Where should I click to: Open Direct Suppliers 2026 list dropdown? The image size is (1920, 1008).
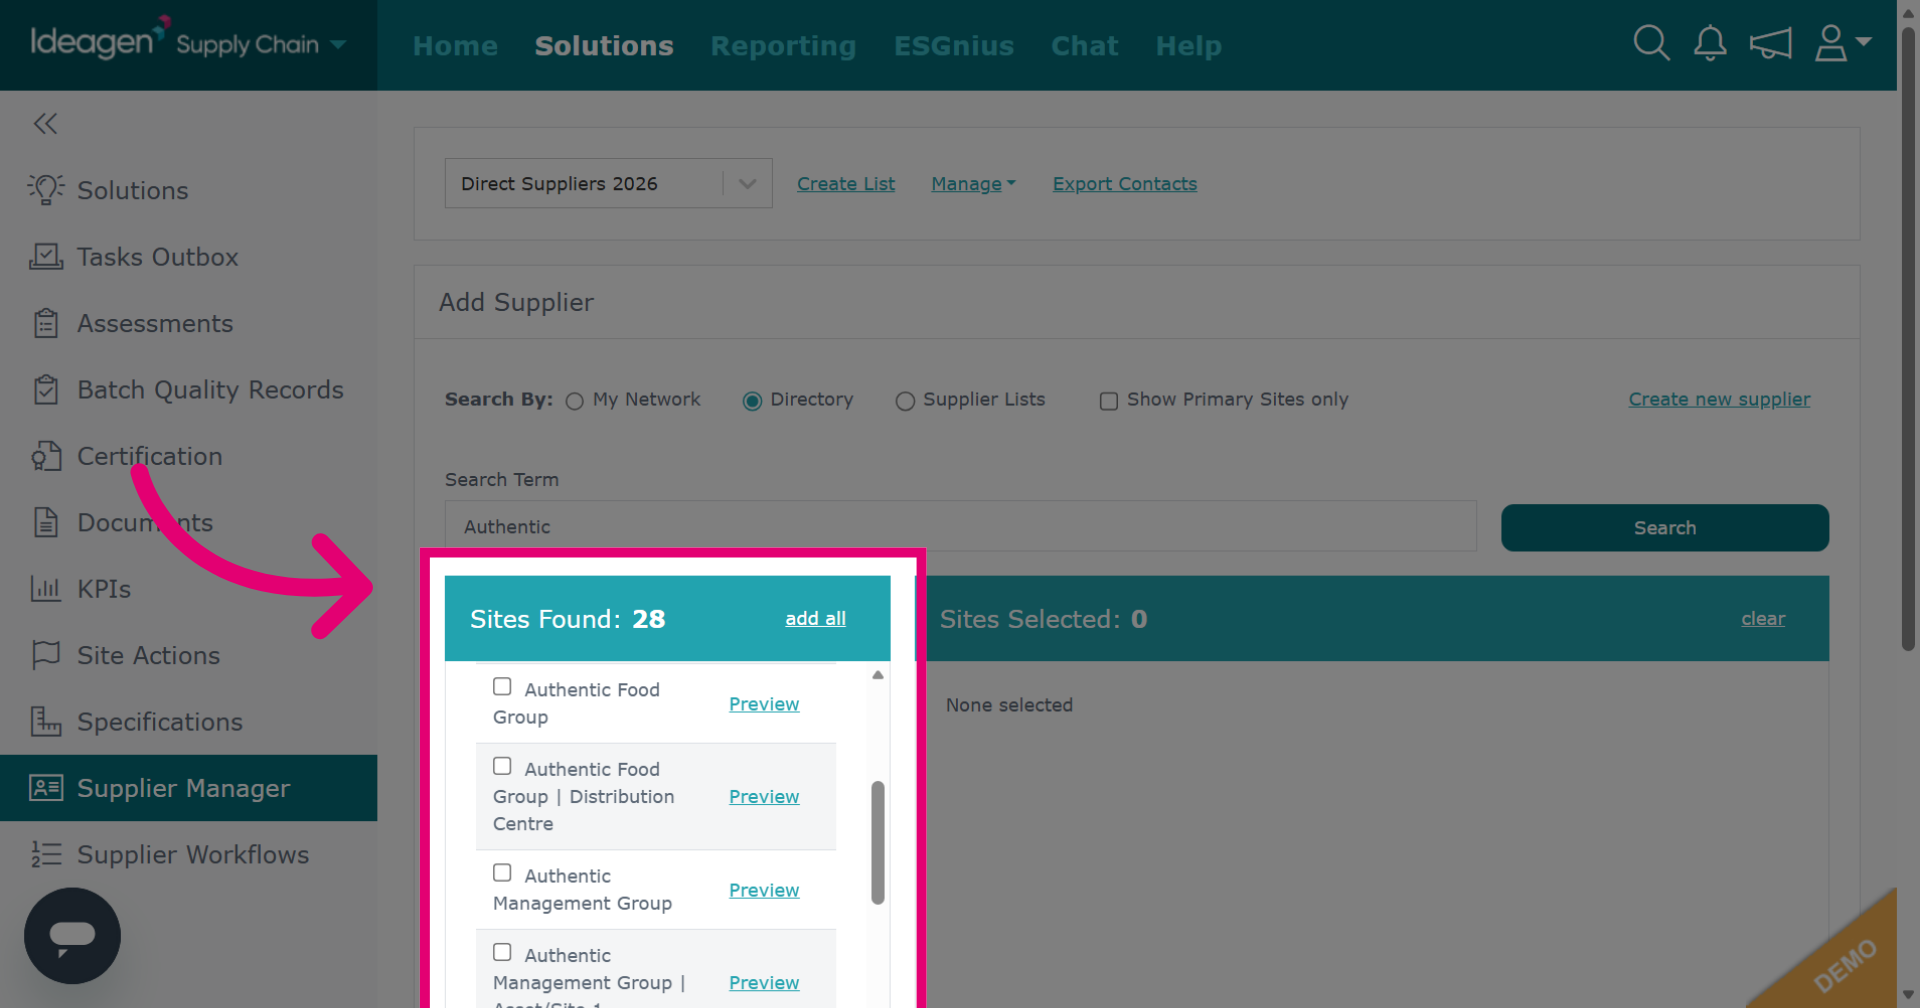coord(608,183)
